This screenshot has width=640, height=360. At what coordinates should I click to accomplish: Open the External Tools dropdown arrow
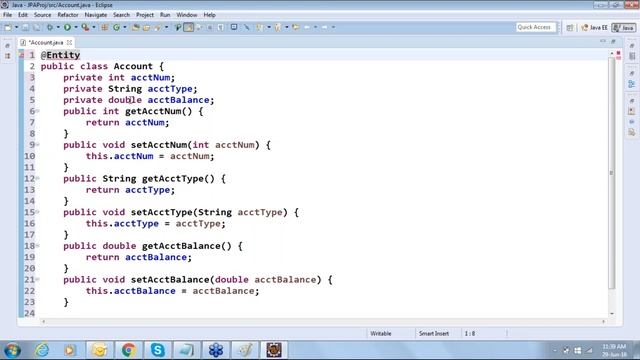pyautogui.click(x=93, y=27)
